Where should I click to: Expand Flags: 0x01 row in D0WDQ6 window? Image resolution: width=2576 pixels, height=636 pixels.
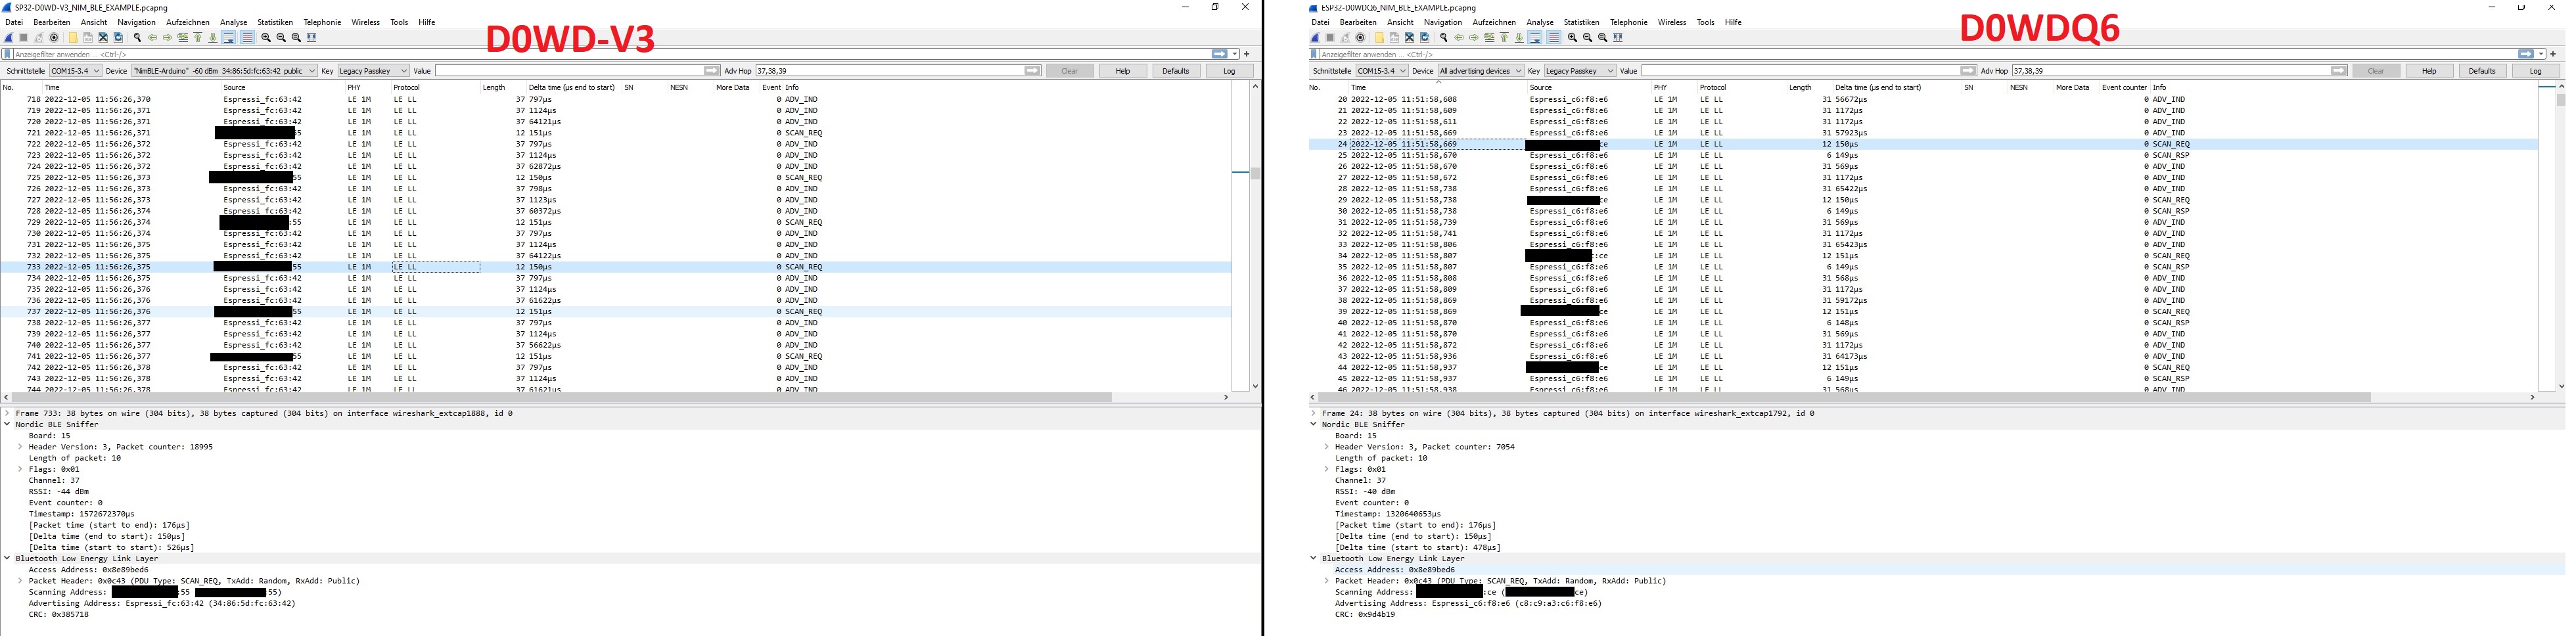tap(1327, 469)
